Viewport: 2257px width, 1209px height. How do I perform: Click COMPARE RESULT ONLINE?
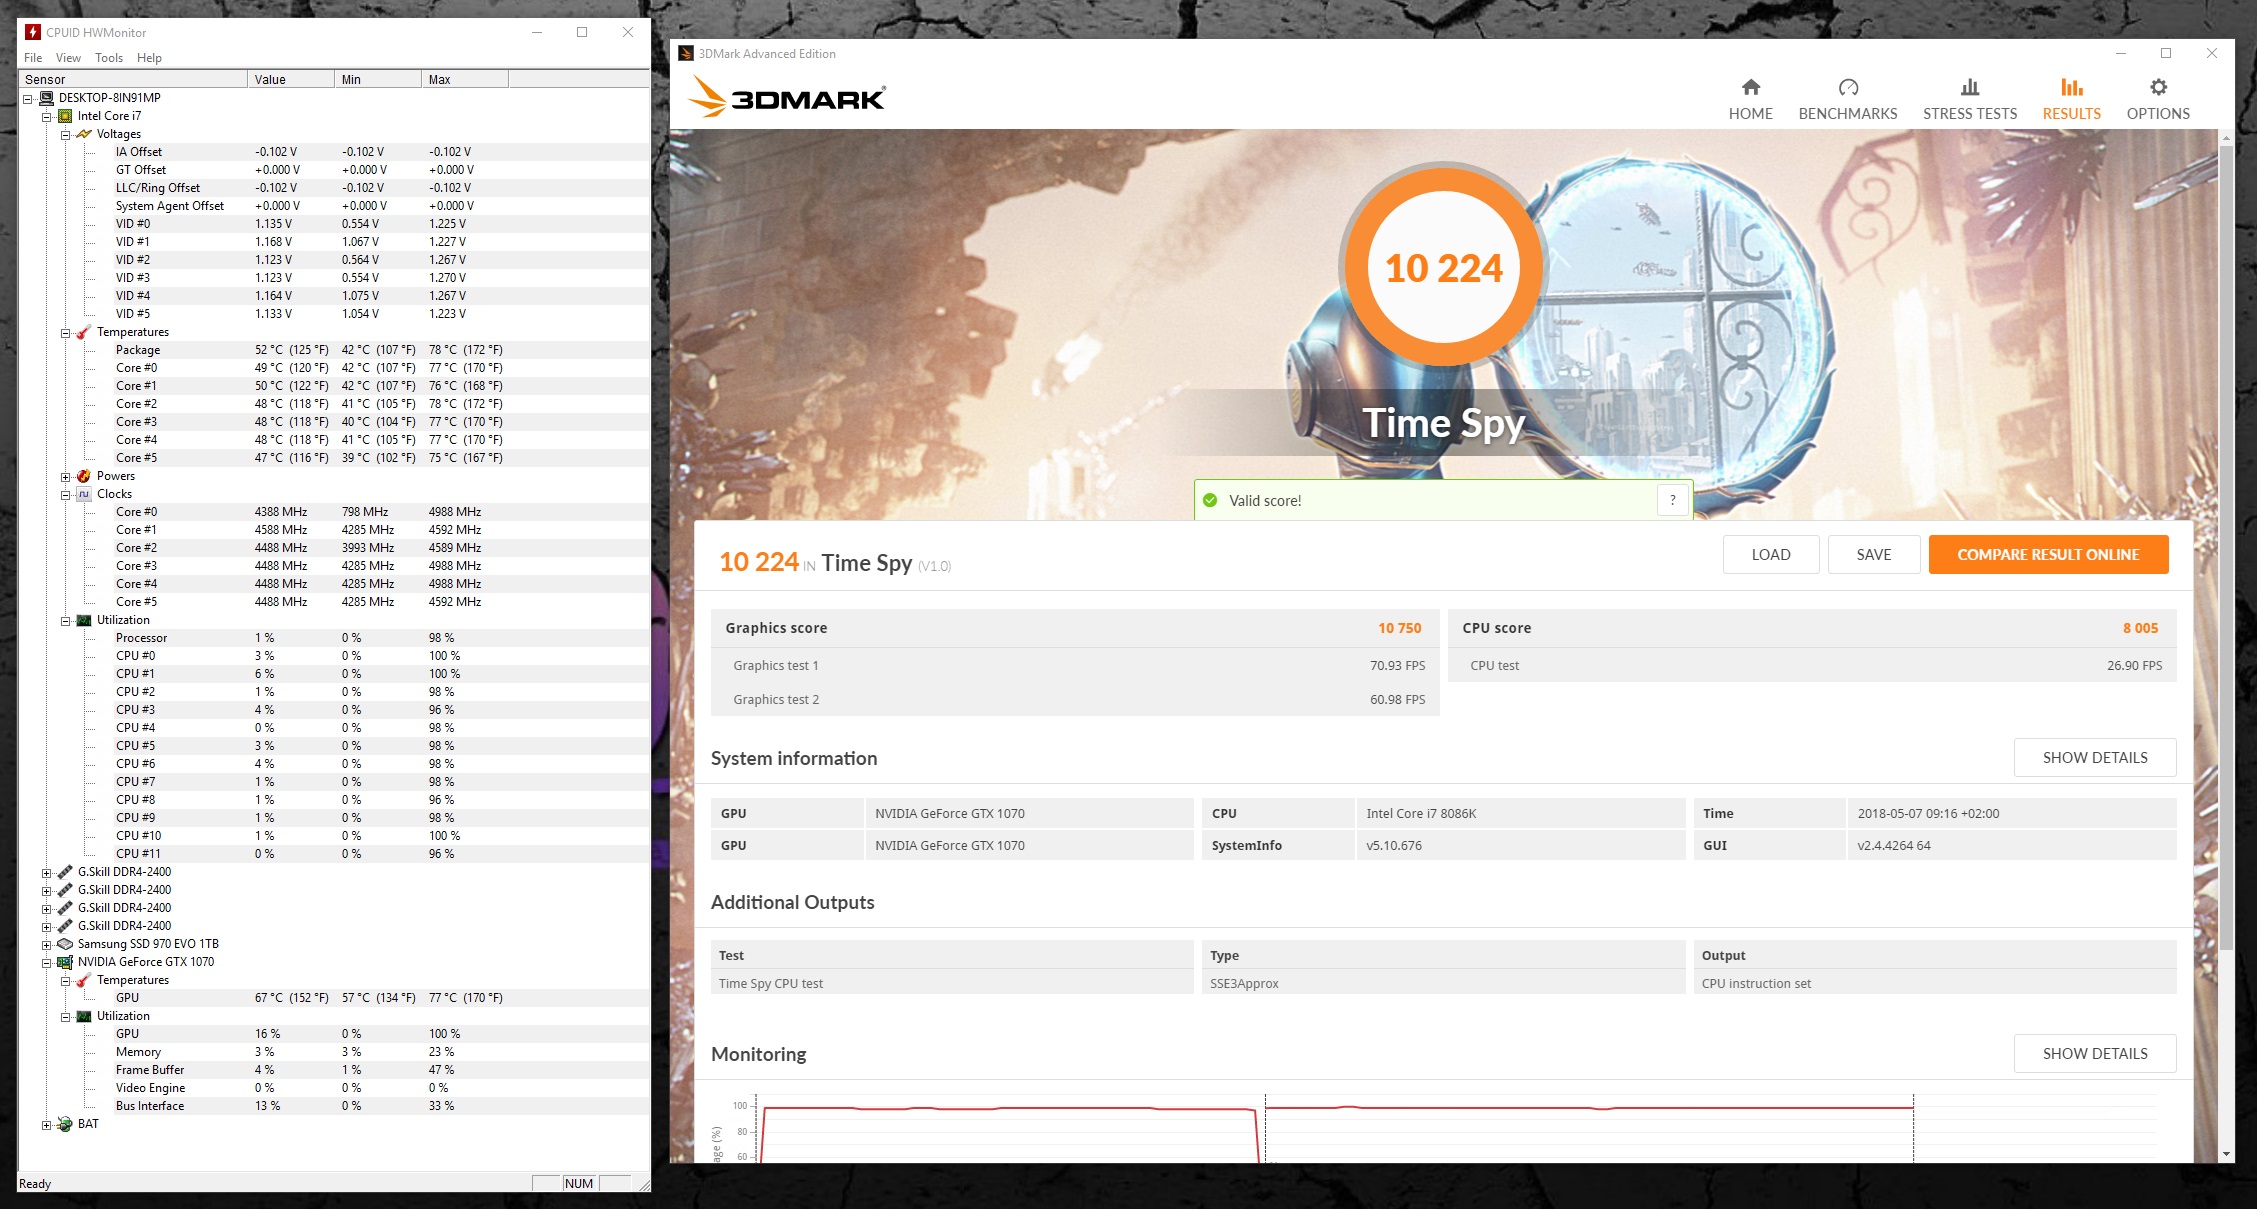[2048, 554]
